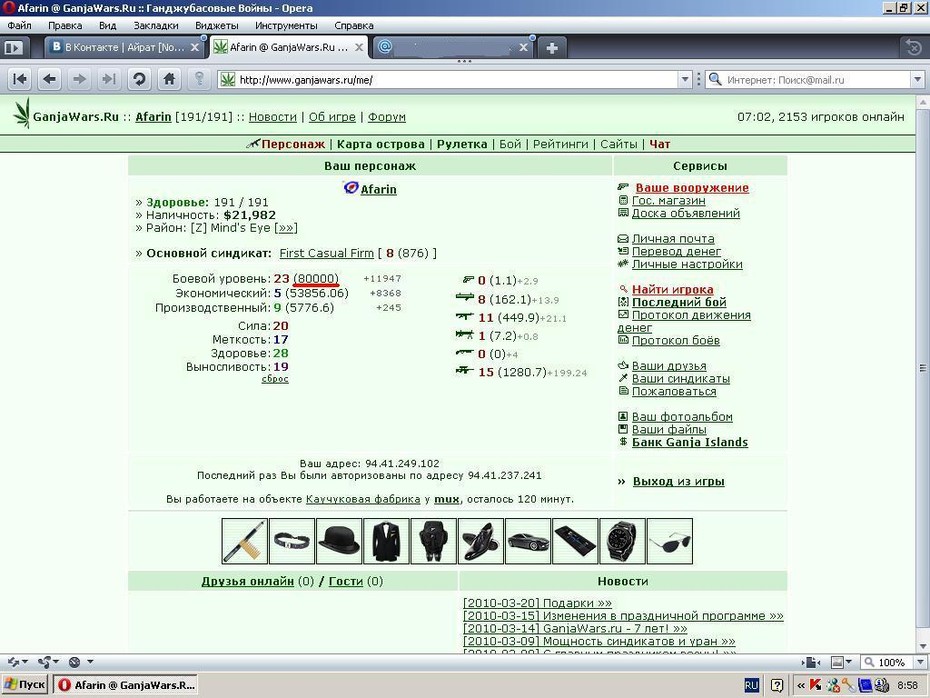The height and width of the screenshot is (698, 930).
Task: Open the Новости header link
Action: (x=272, y=117)
